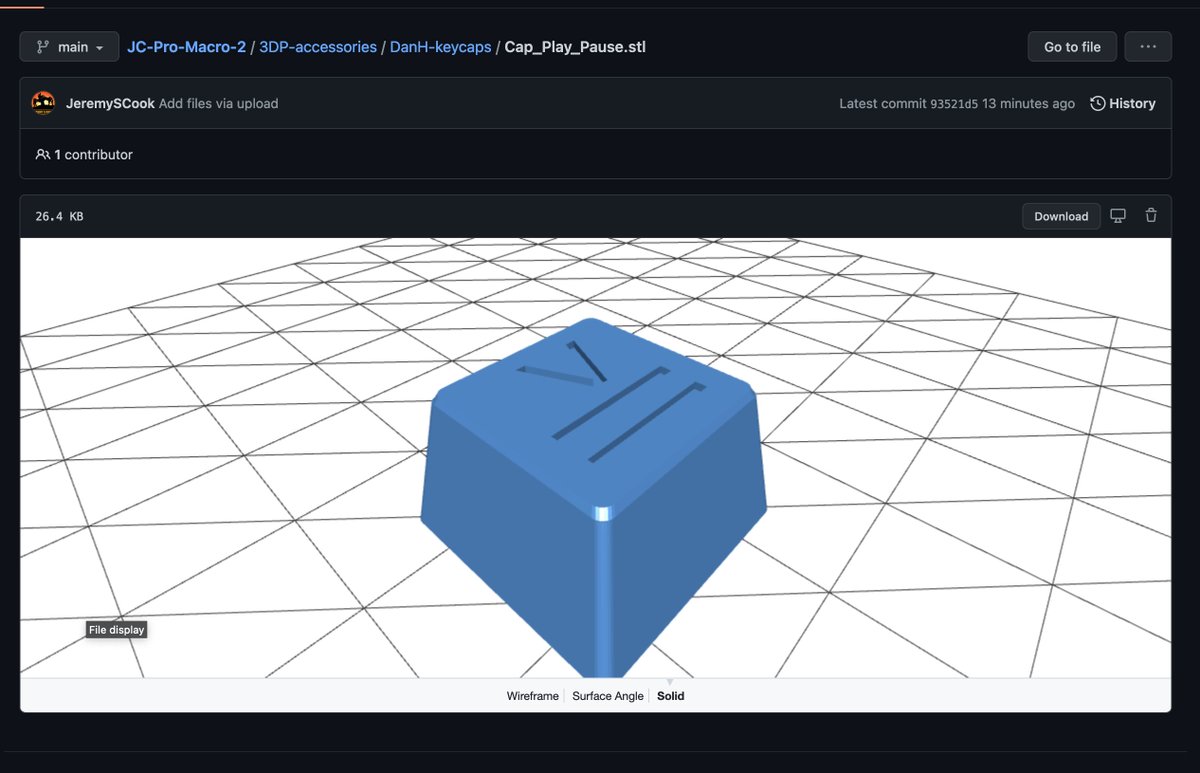
Task: Click the git branch icon on main button
Action: pos(43,47)
